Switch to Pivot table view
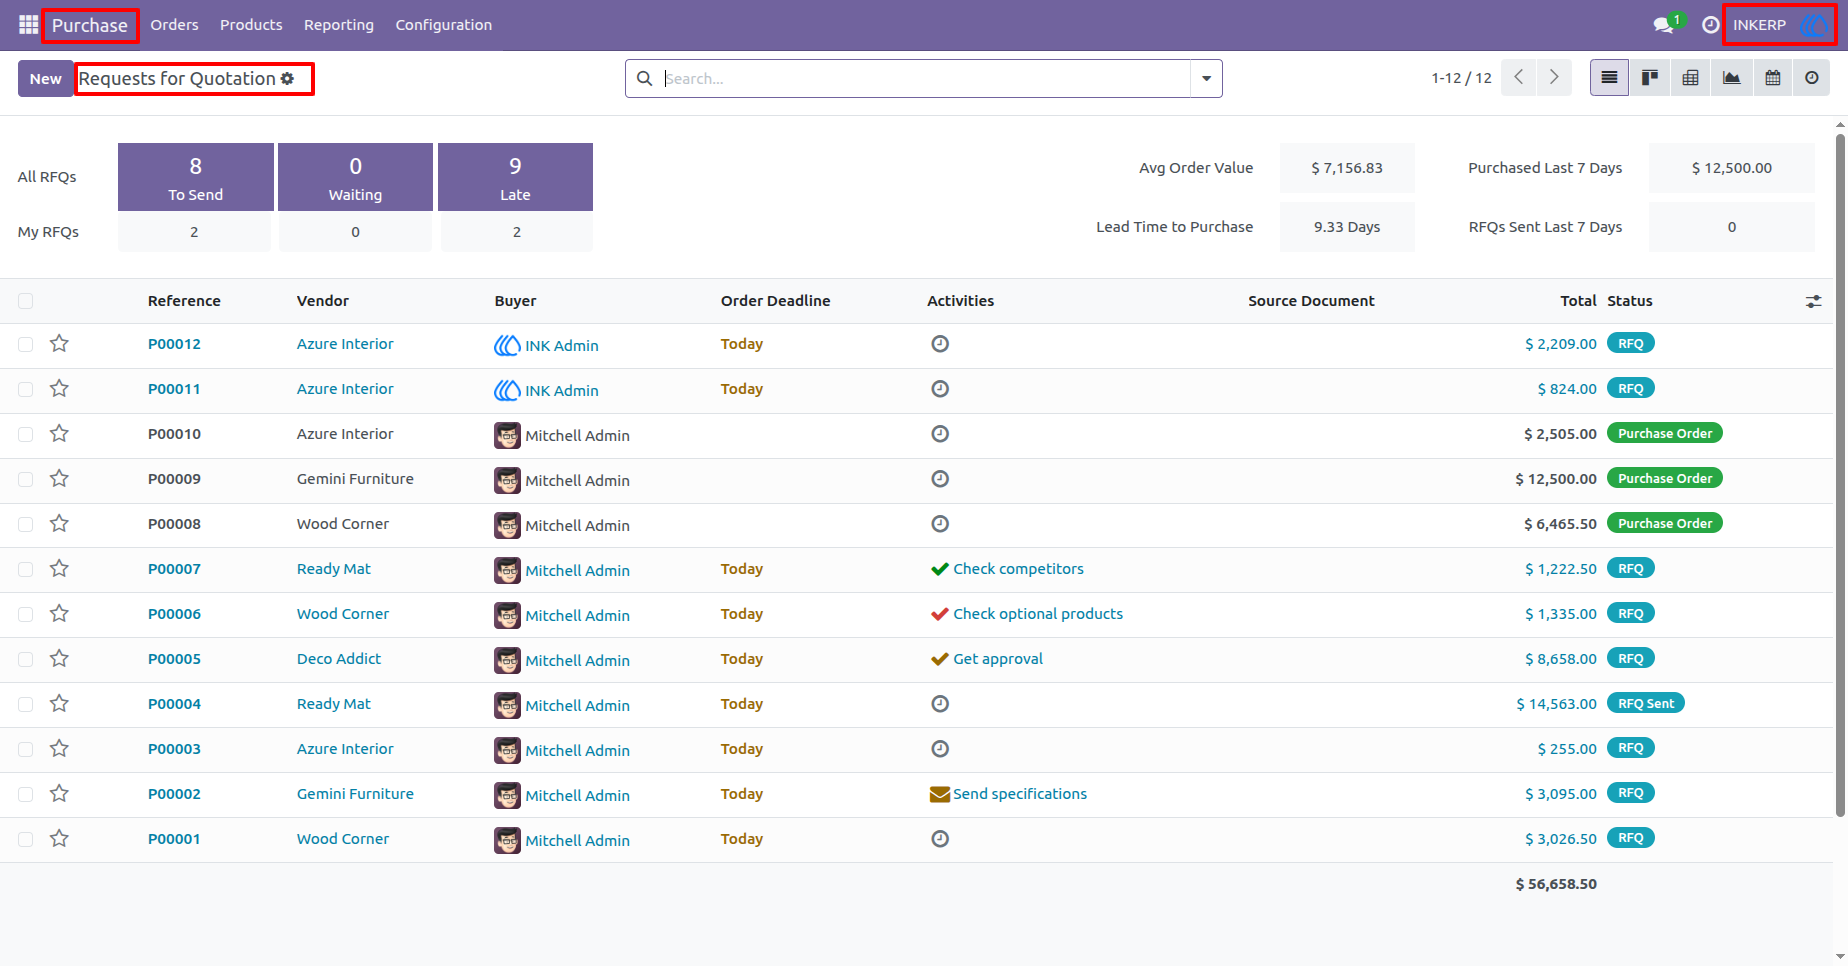1848x966 pixels. tap(1691, 78)
